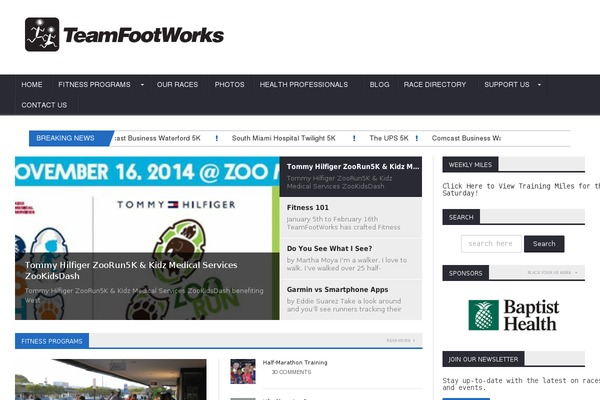Open the Contact Us page

[x=44, y=105]
